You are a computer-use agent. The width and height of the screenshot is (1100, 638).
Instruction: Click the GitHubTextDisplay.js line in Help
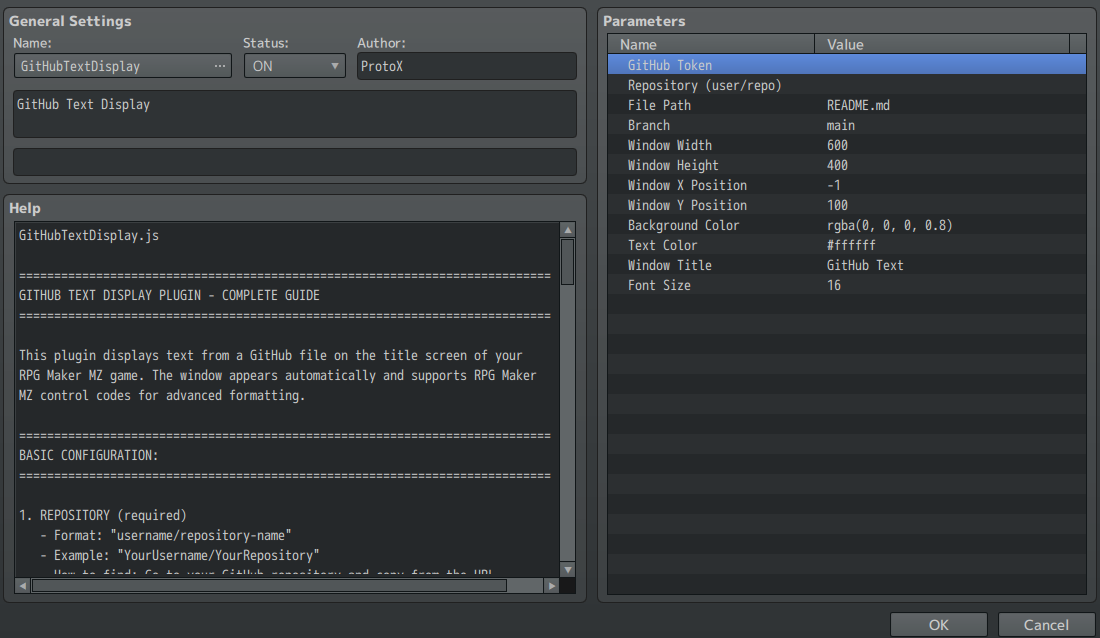[x=89, y=236]
